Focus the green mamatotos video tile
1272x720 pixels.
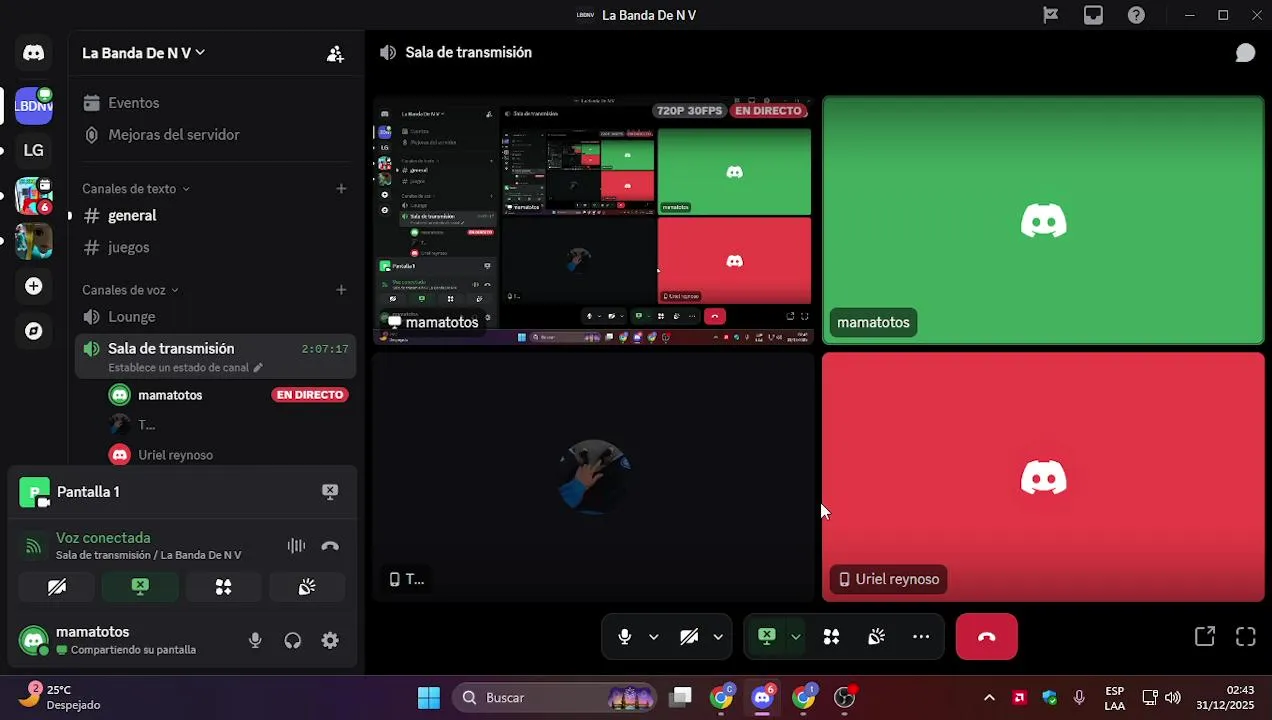(1043, 220)
